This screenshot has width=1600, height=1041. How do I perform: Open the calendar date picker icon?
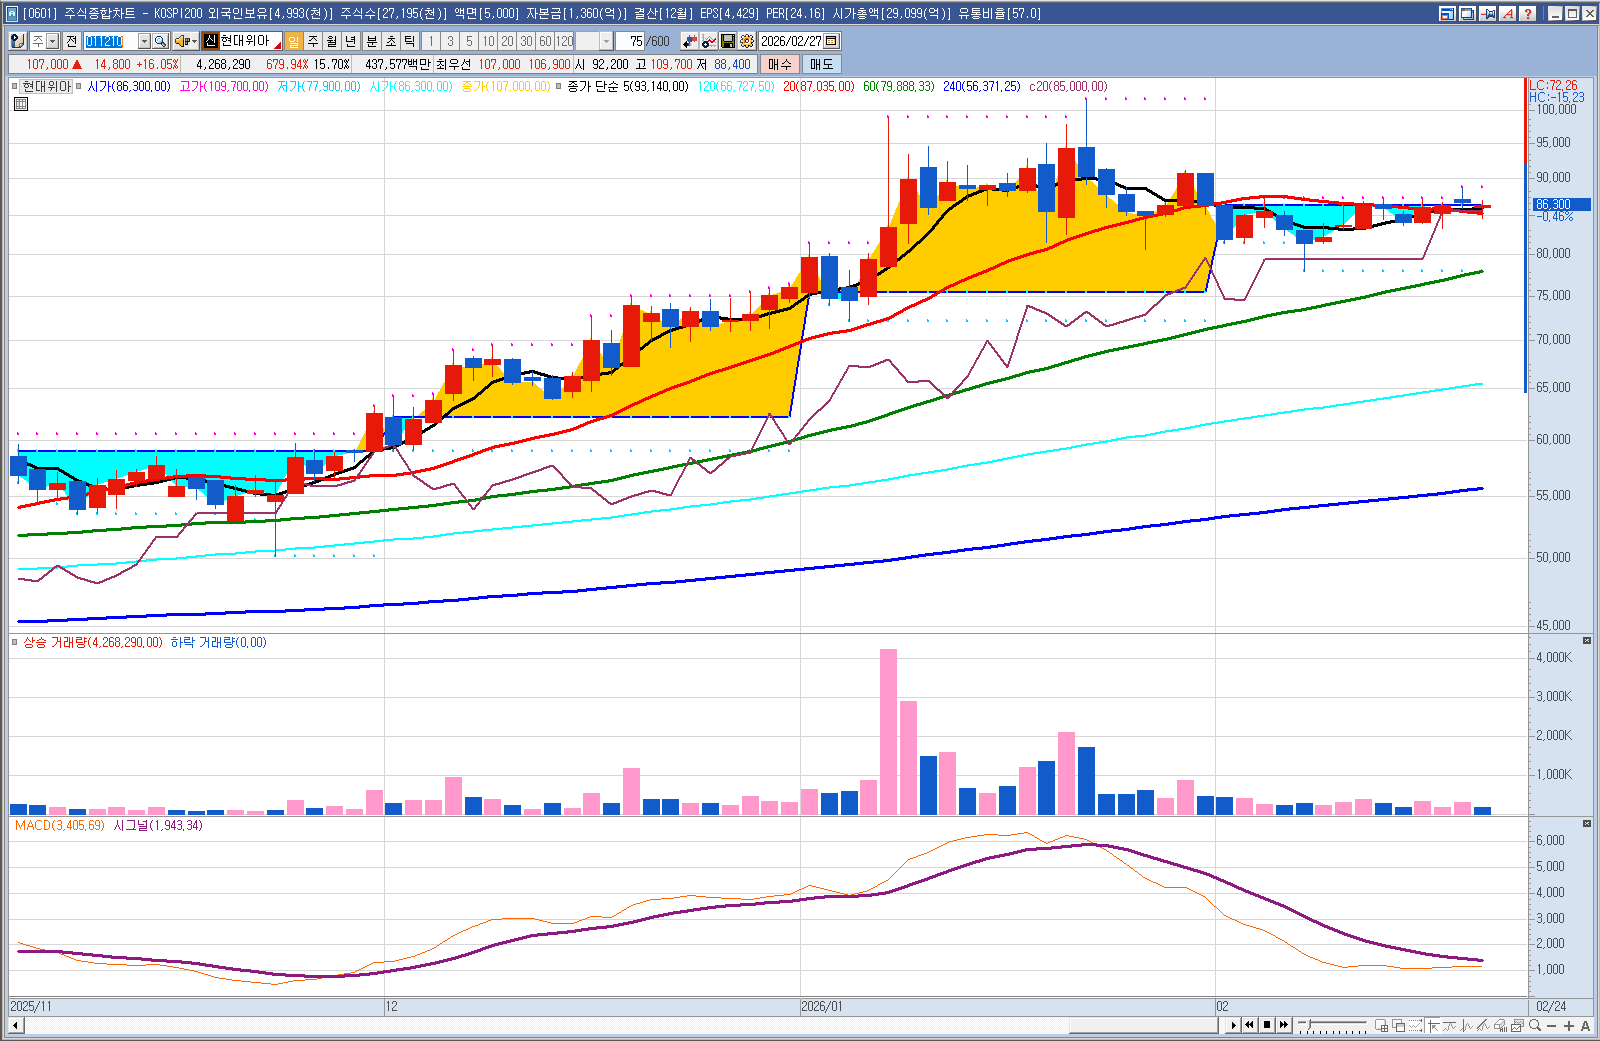[x=832, y=41]
